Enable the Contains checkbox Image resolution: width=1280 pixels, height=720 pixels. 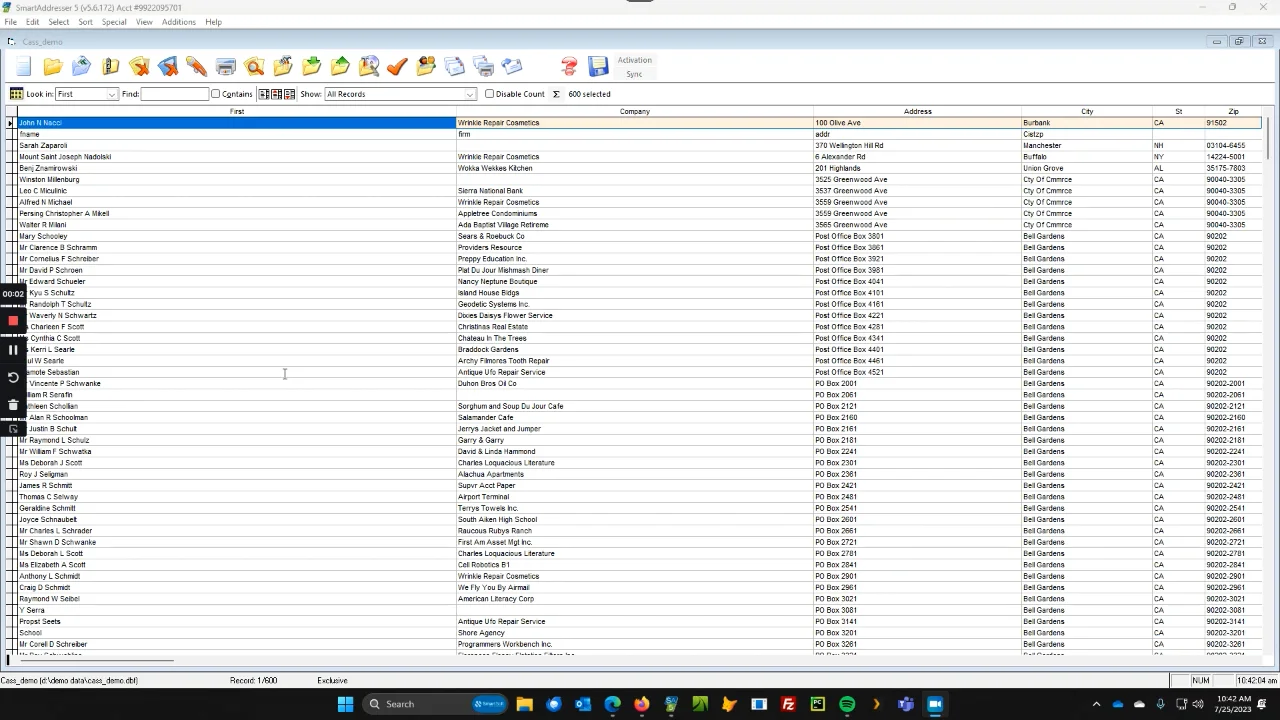(216, 94)
